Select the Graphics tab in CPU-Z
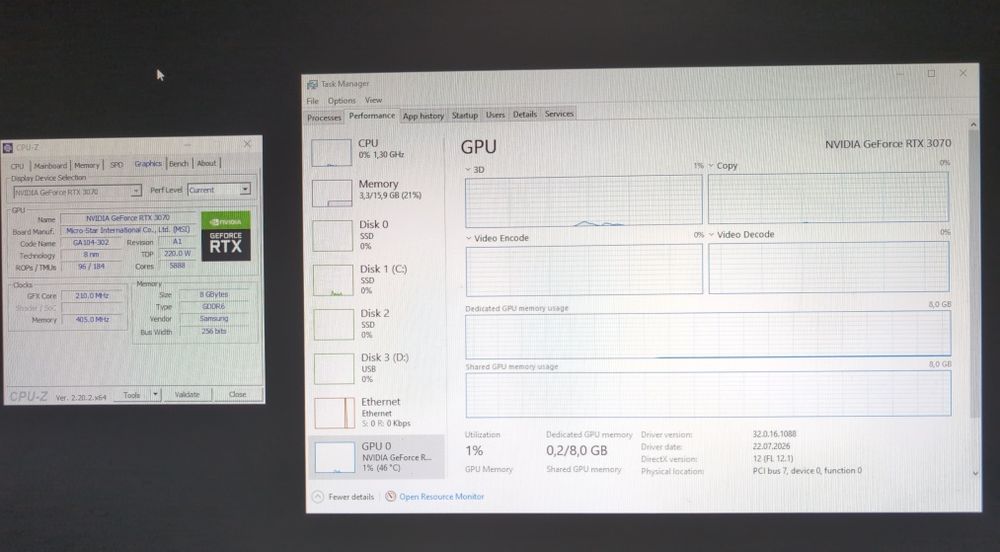 [148, 164]
